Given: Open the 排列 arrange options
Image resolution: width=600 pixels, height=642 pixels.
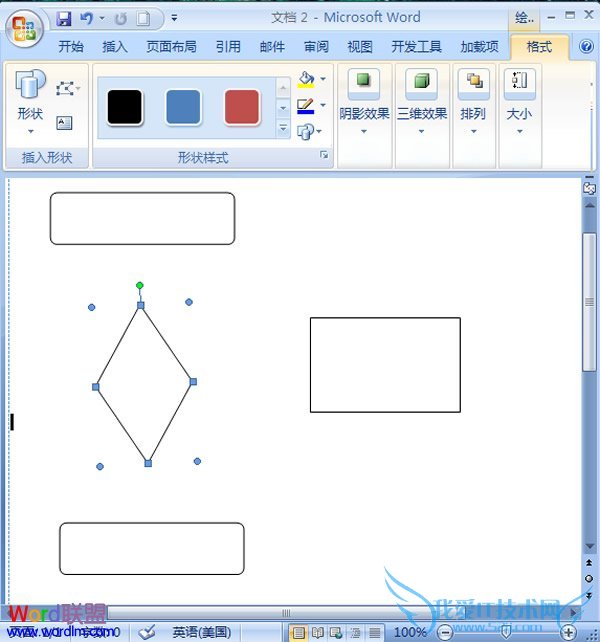Looking at the screenshot, I should [473, 101].
